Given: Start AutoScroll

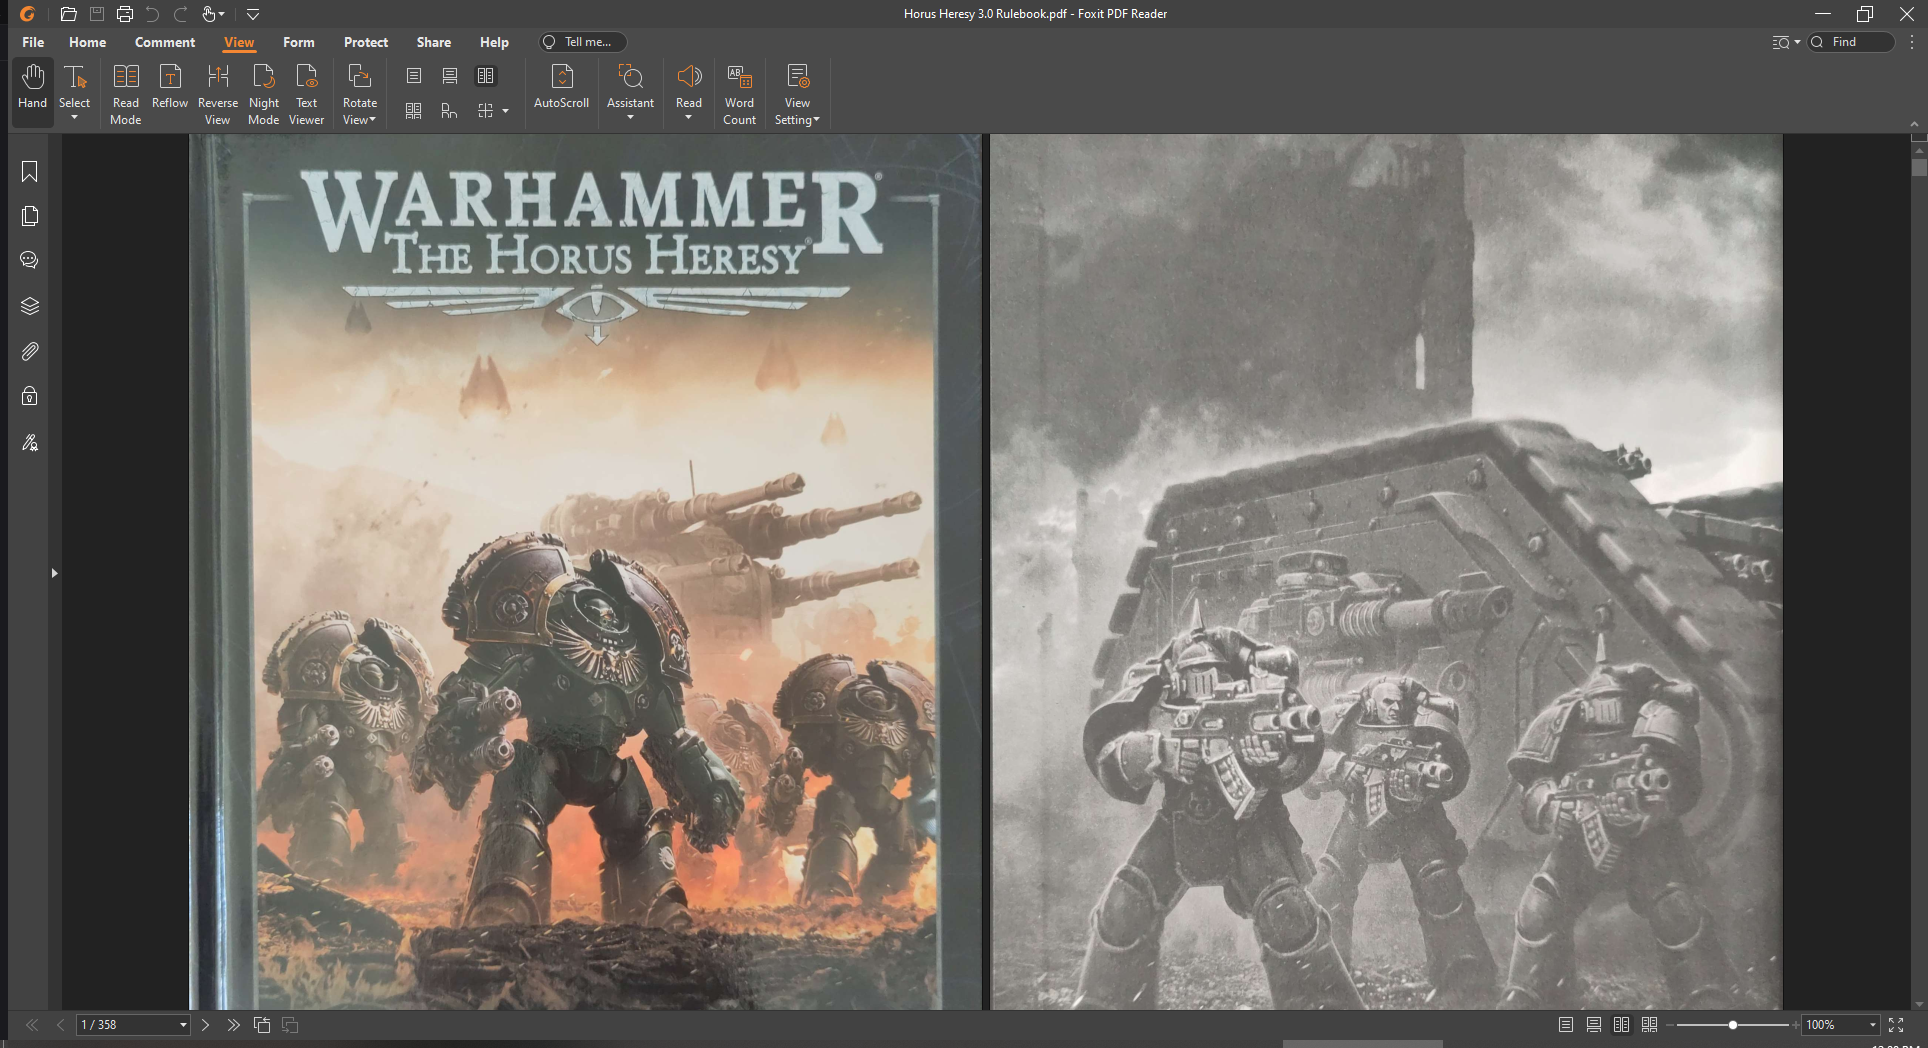Looking at the screenshot, I should pos(562,87).
